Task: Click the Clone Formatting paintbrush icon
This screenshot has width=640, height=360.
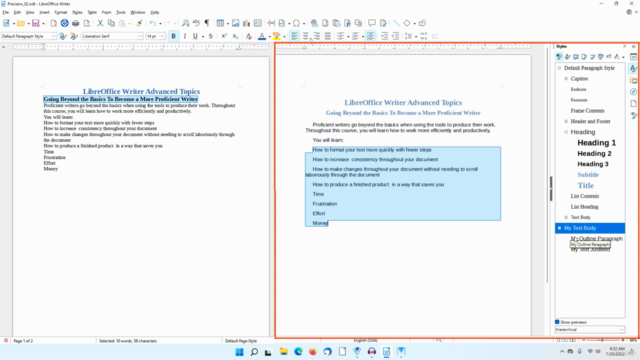Action: click(x=139, y=23)
